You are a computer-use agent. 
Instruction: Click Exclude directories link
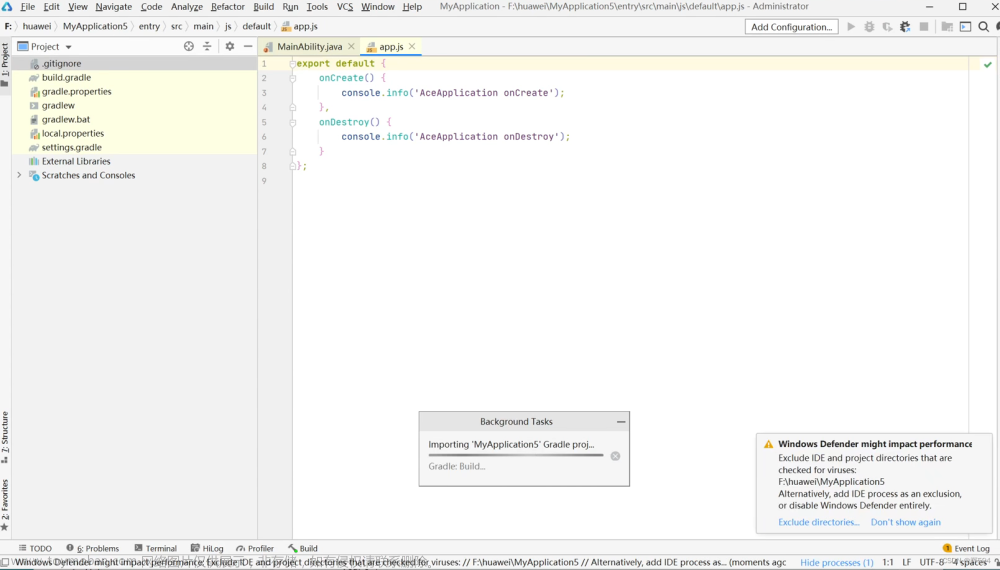pos(819,522)
